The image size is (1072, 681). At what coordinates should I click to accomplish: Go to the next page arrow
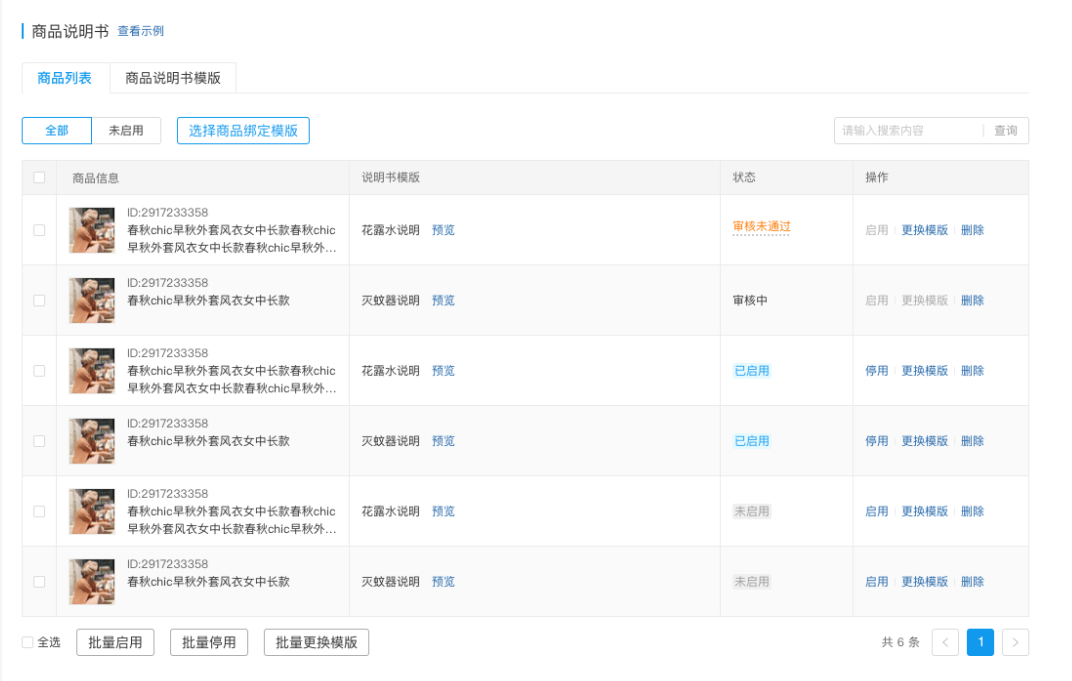1015,642
